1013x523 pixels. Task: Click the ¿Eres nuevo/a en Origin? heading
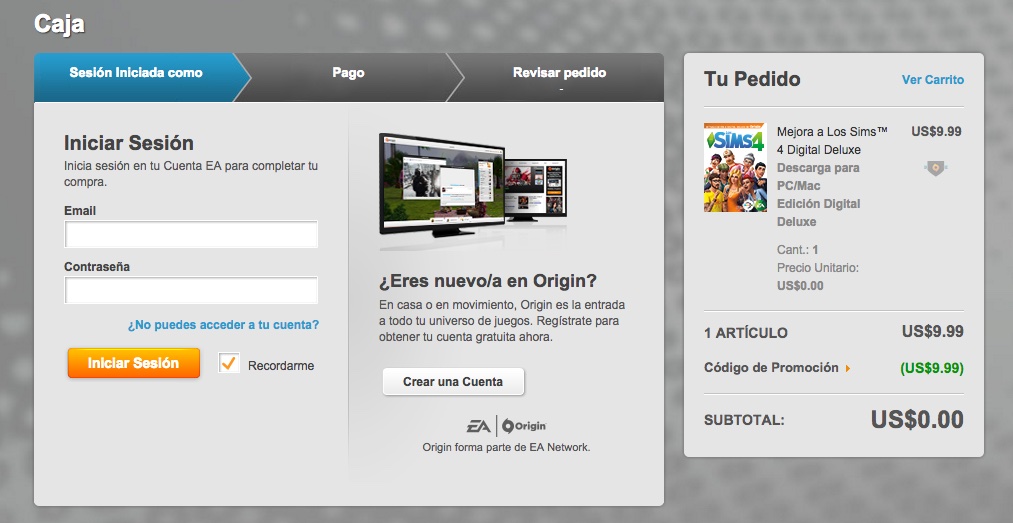click(488, 282)
